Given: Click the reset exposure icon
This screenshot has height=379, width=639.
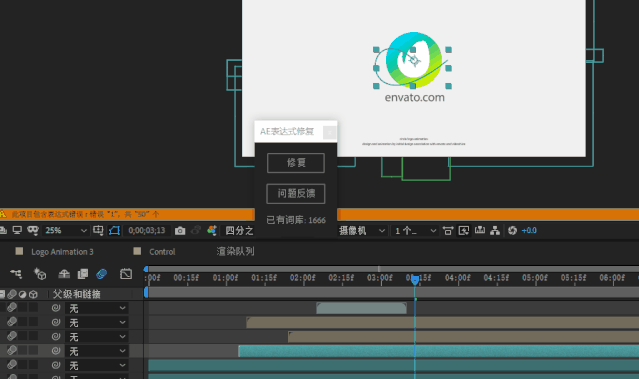Looking at the screenshot, I should pos(512,231).
